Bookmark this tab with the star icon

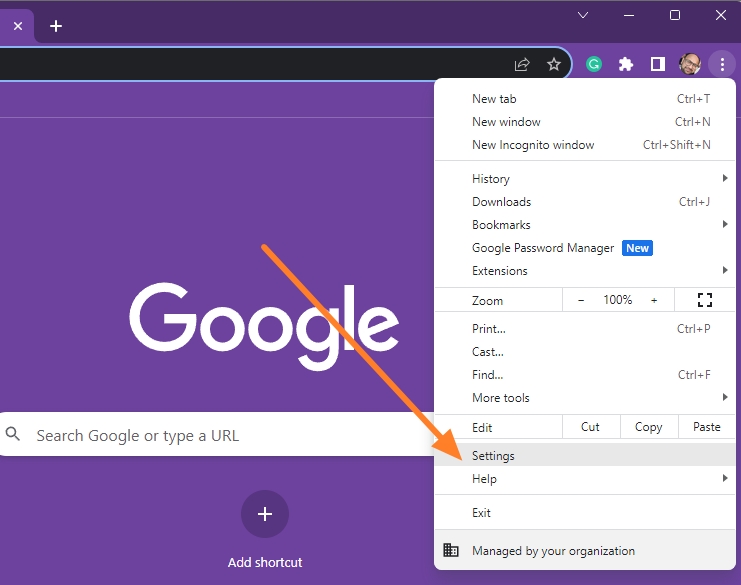(x=553, y=64)
